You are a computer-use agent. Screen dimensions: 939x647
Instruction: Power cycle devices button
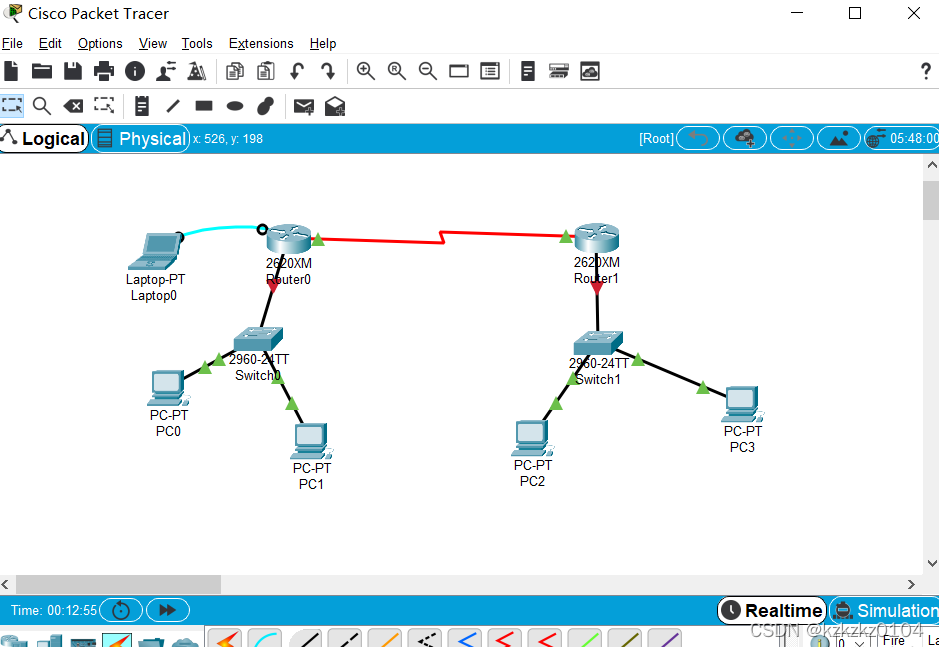121,610
